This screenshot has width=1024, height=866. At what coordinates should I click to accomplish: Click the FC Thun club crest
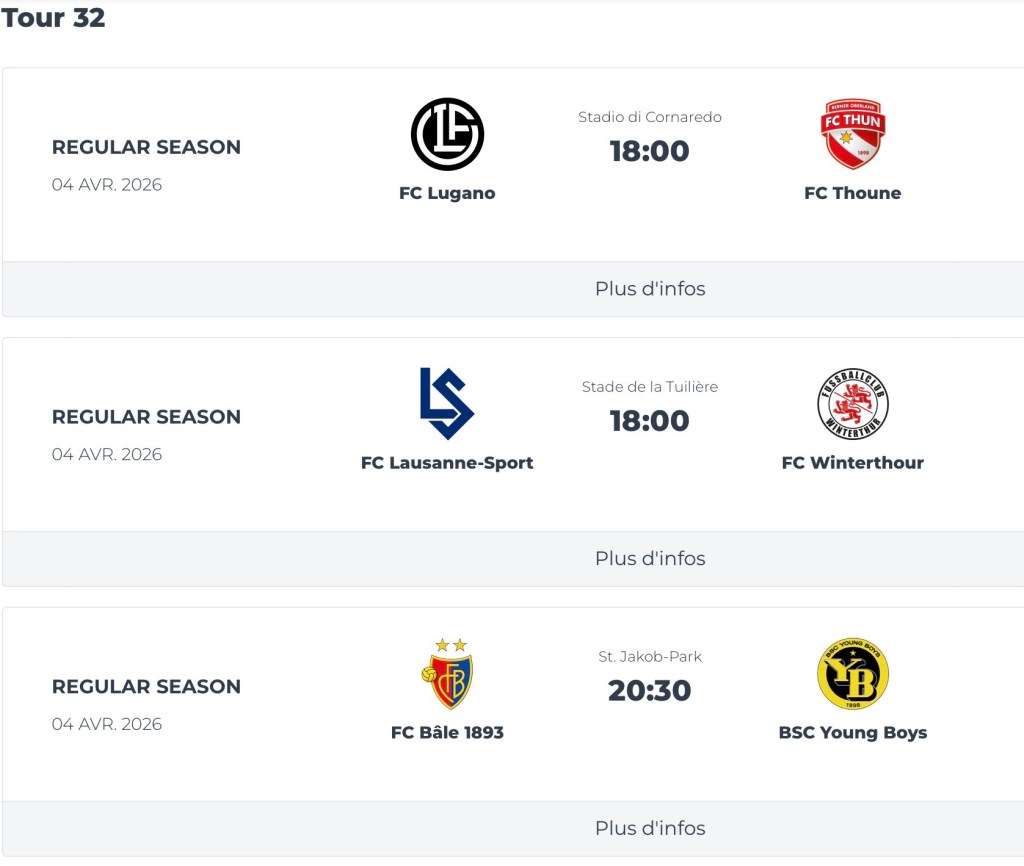point(852,134)
